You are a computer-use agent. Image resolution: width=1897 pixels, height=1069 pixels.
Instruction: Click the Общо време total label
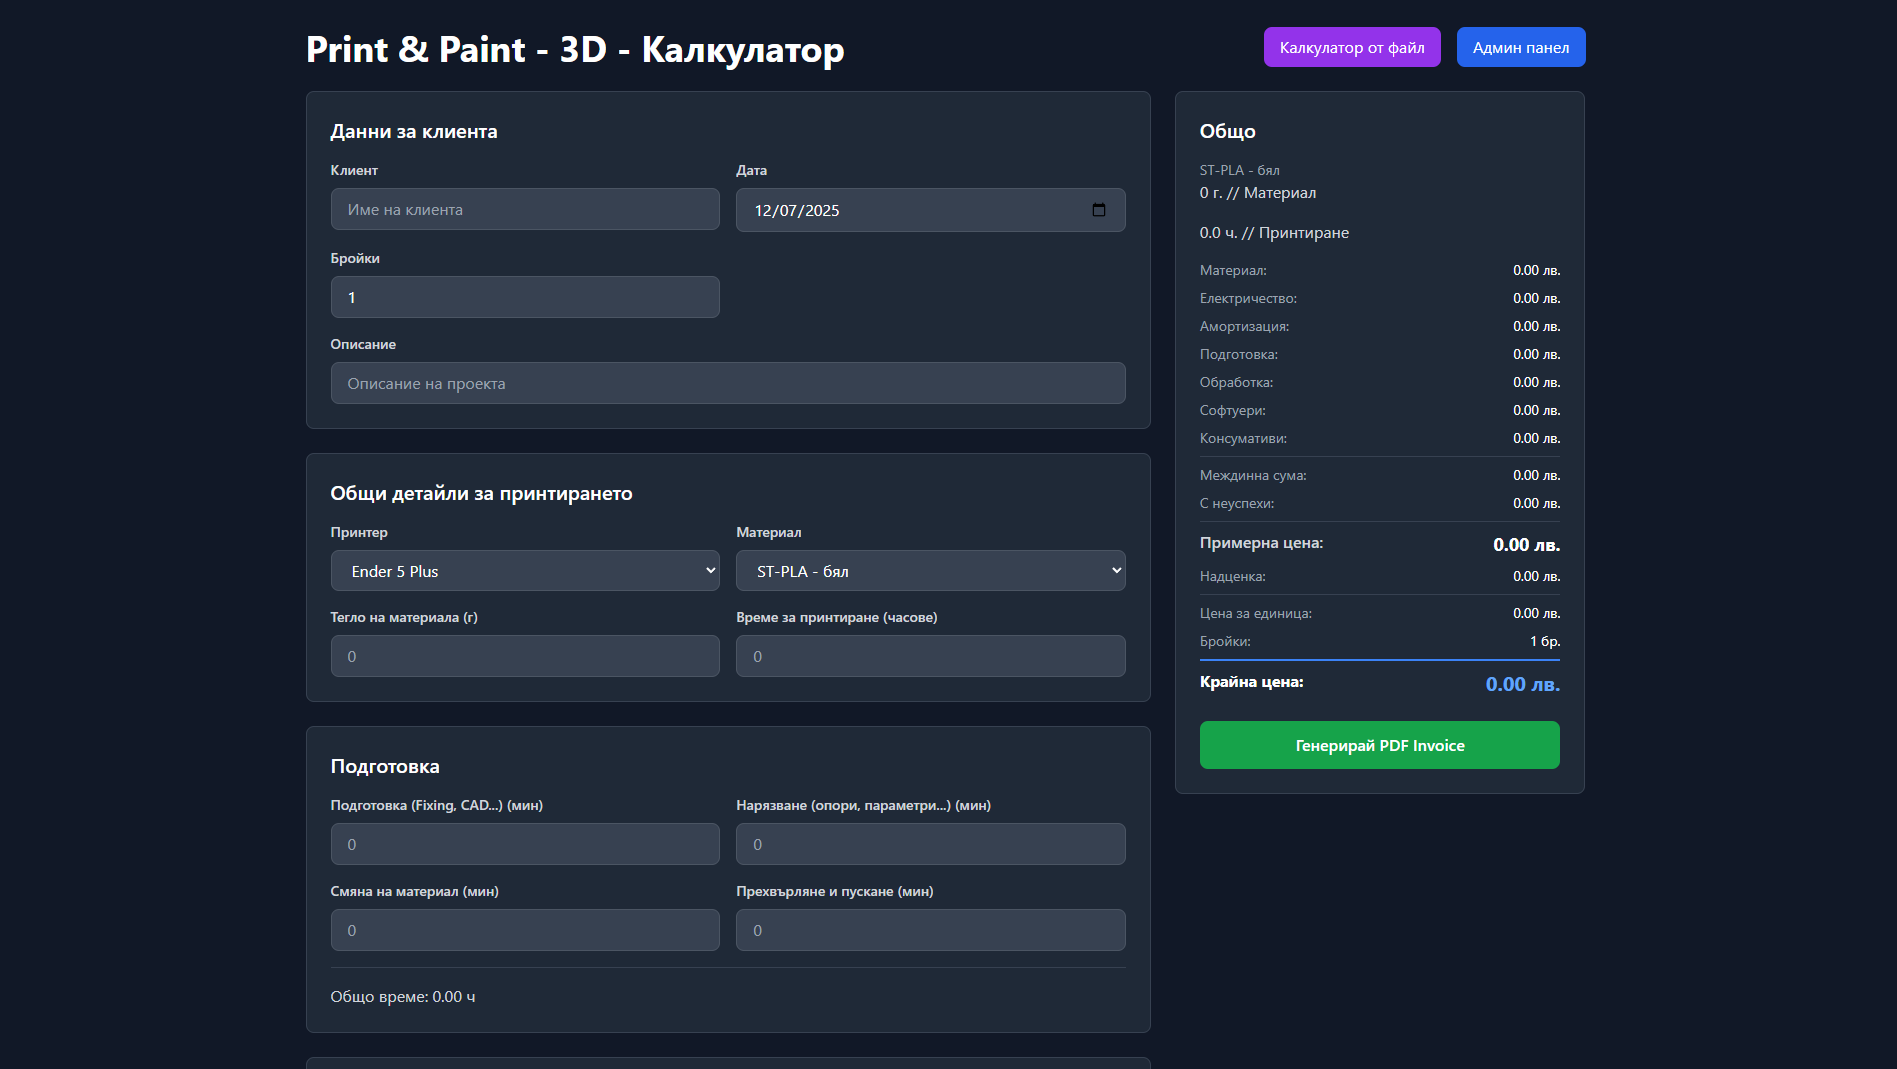point(403,996)
